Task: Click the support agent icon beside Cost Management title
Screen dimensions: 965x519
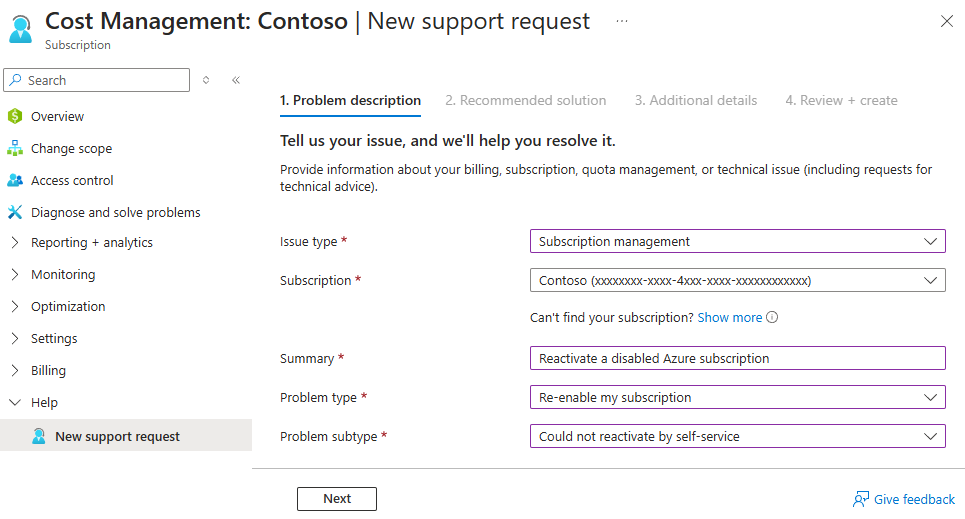Action: coord(21,30)
